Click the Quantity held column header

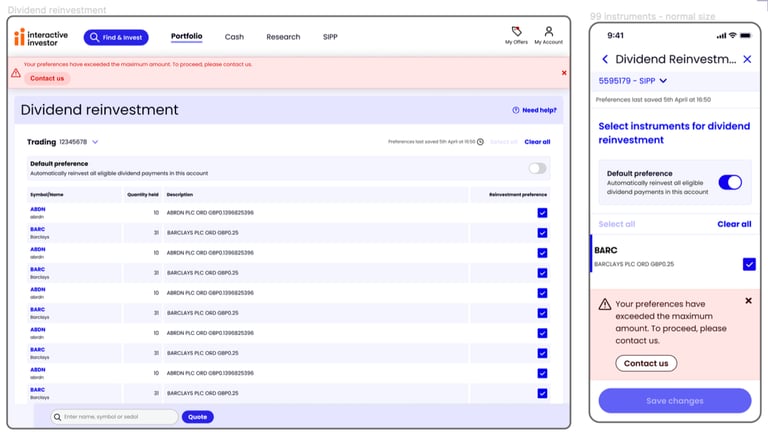[x=143, y=194]
